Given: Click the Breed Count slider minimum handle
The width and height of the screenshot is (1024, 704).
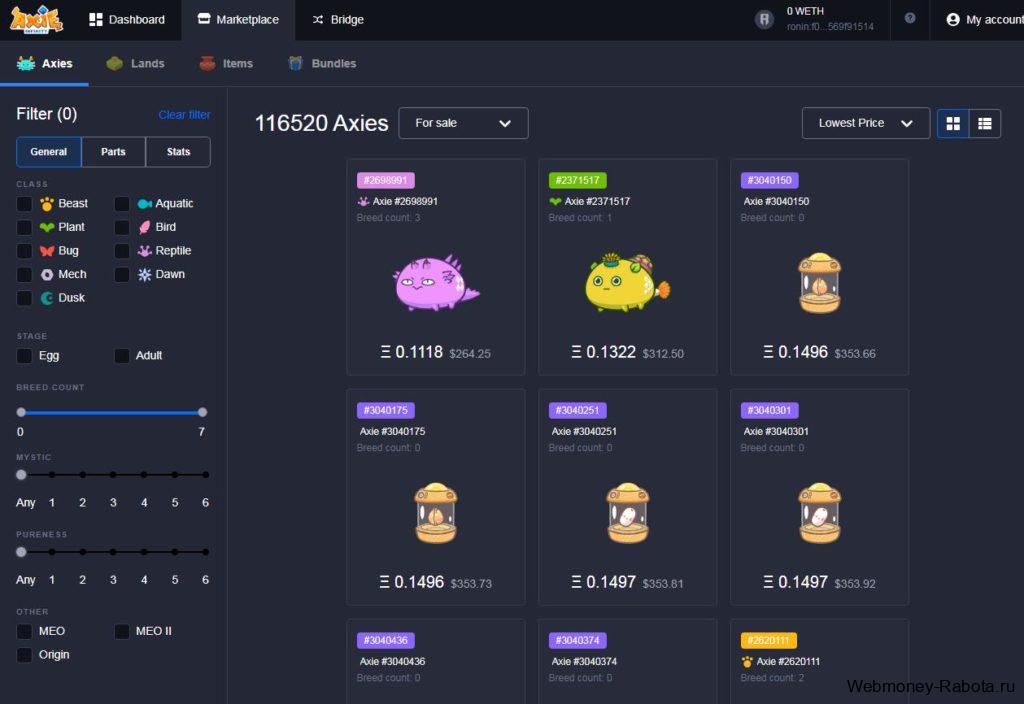Looking at the screenshot, I should pyautogui.click(x=21, y=412).
